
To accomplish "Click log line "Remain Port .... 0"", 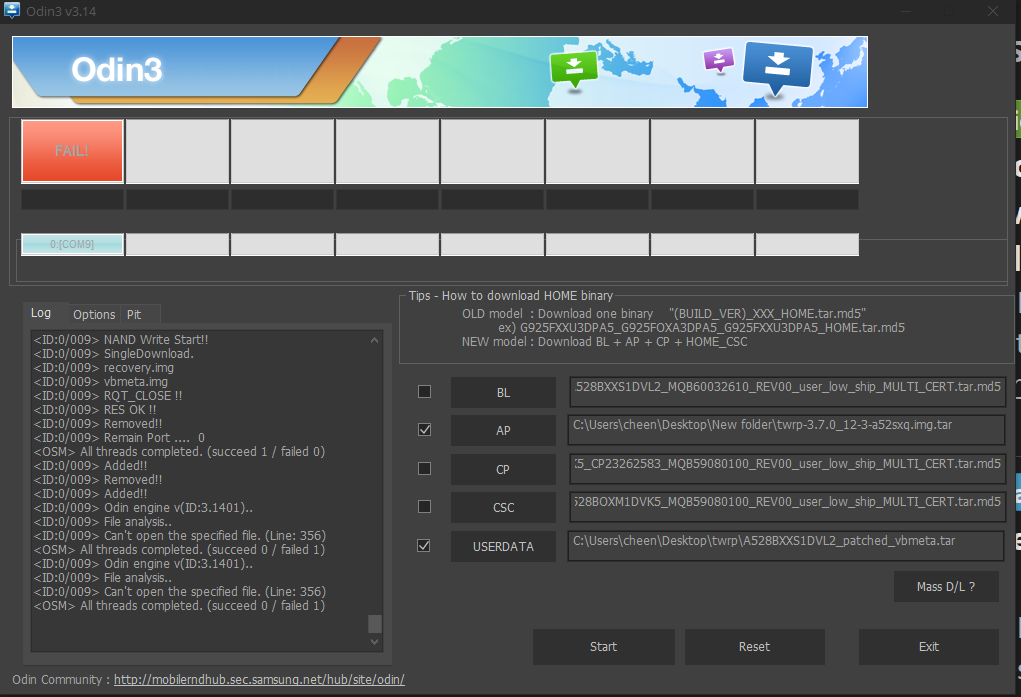I will point(119,438).
